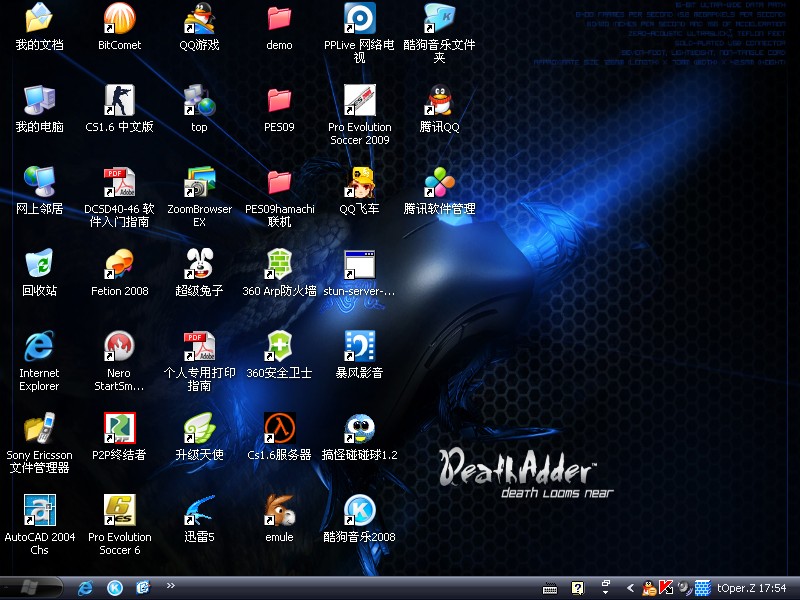Open the 腾讯QQ desktop icon
This screenshot has height=600, width=800.
pos(439,100)
